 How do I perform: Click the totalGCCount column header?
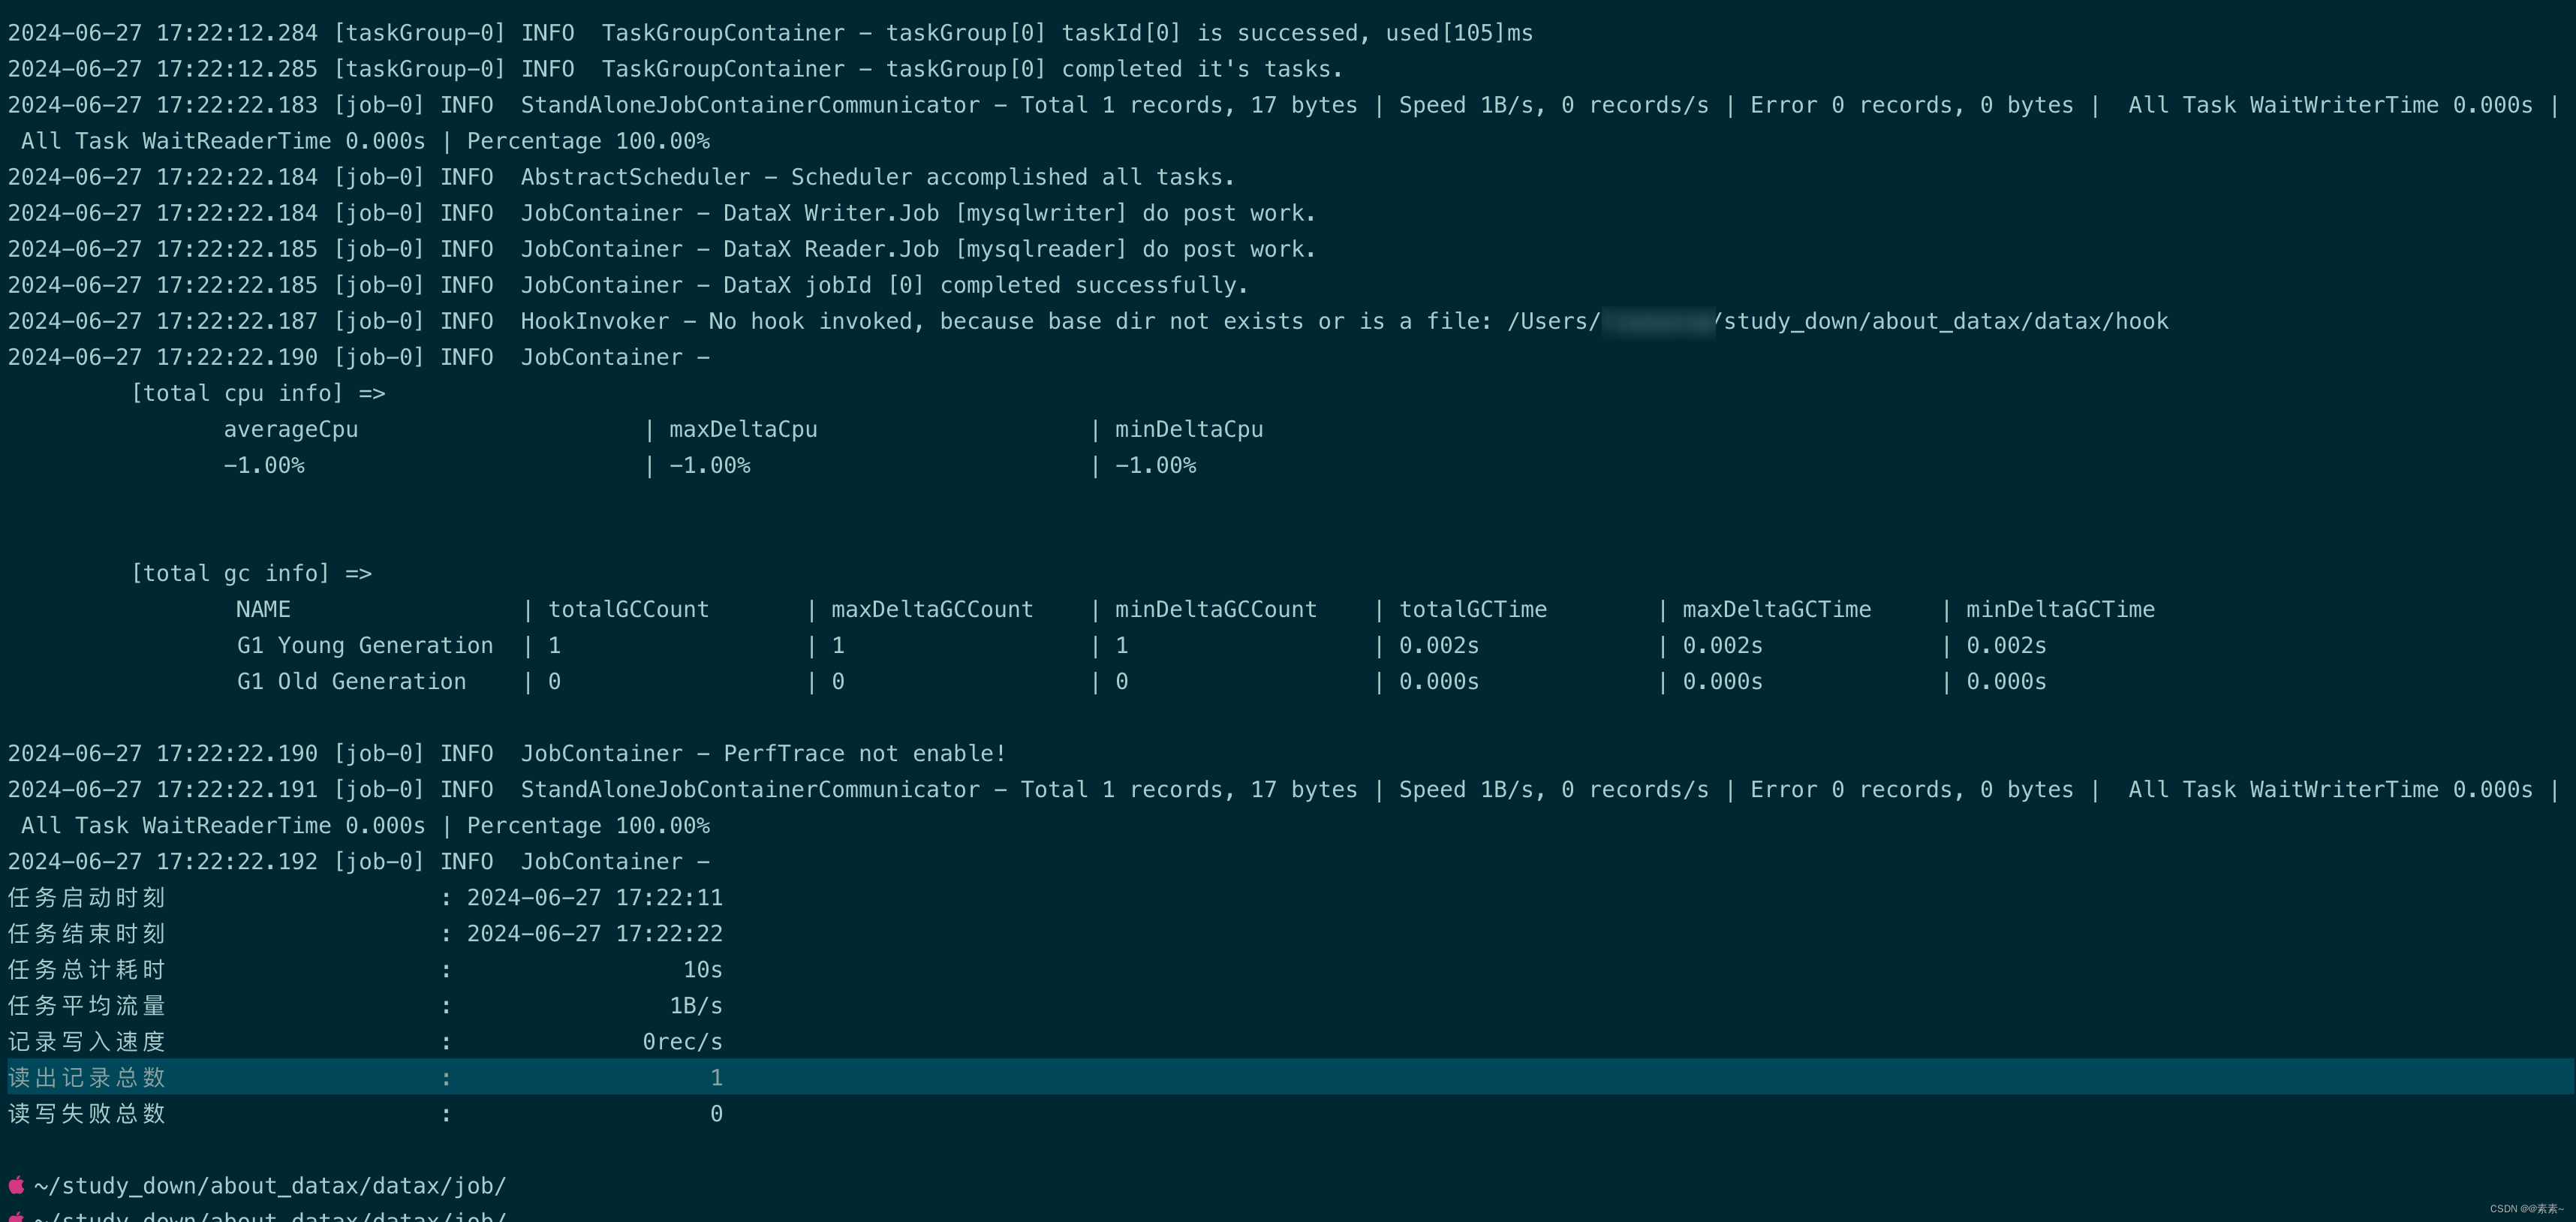click(628, 609)
